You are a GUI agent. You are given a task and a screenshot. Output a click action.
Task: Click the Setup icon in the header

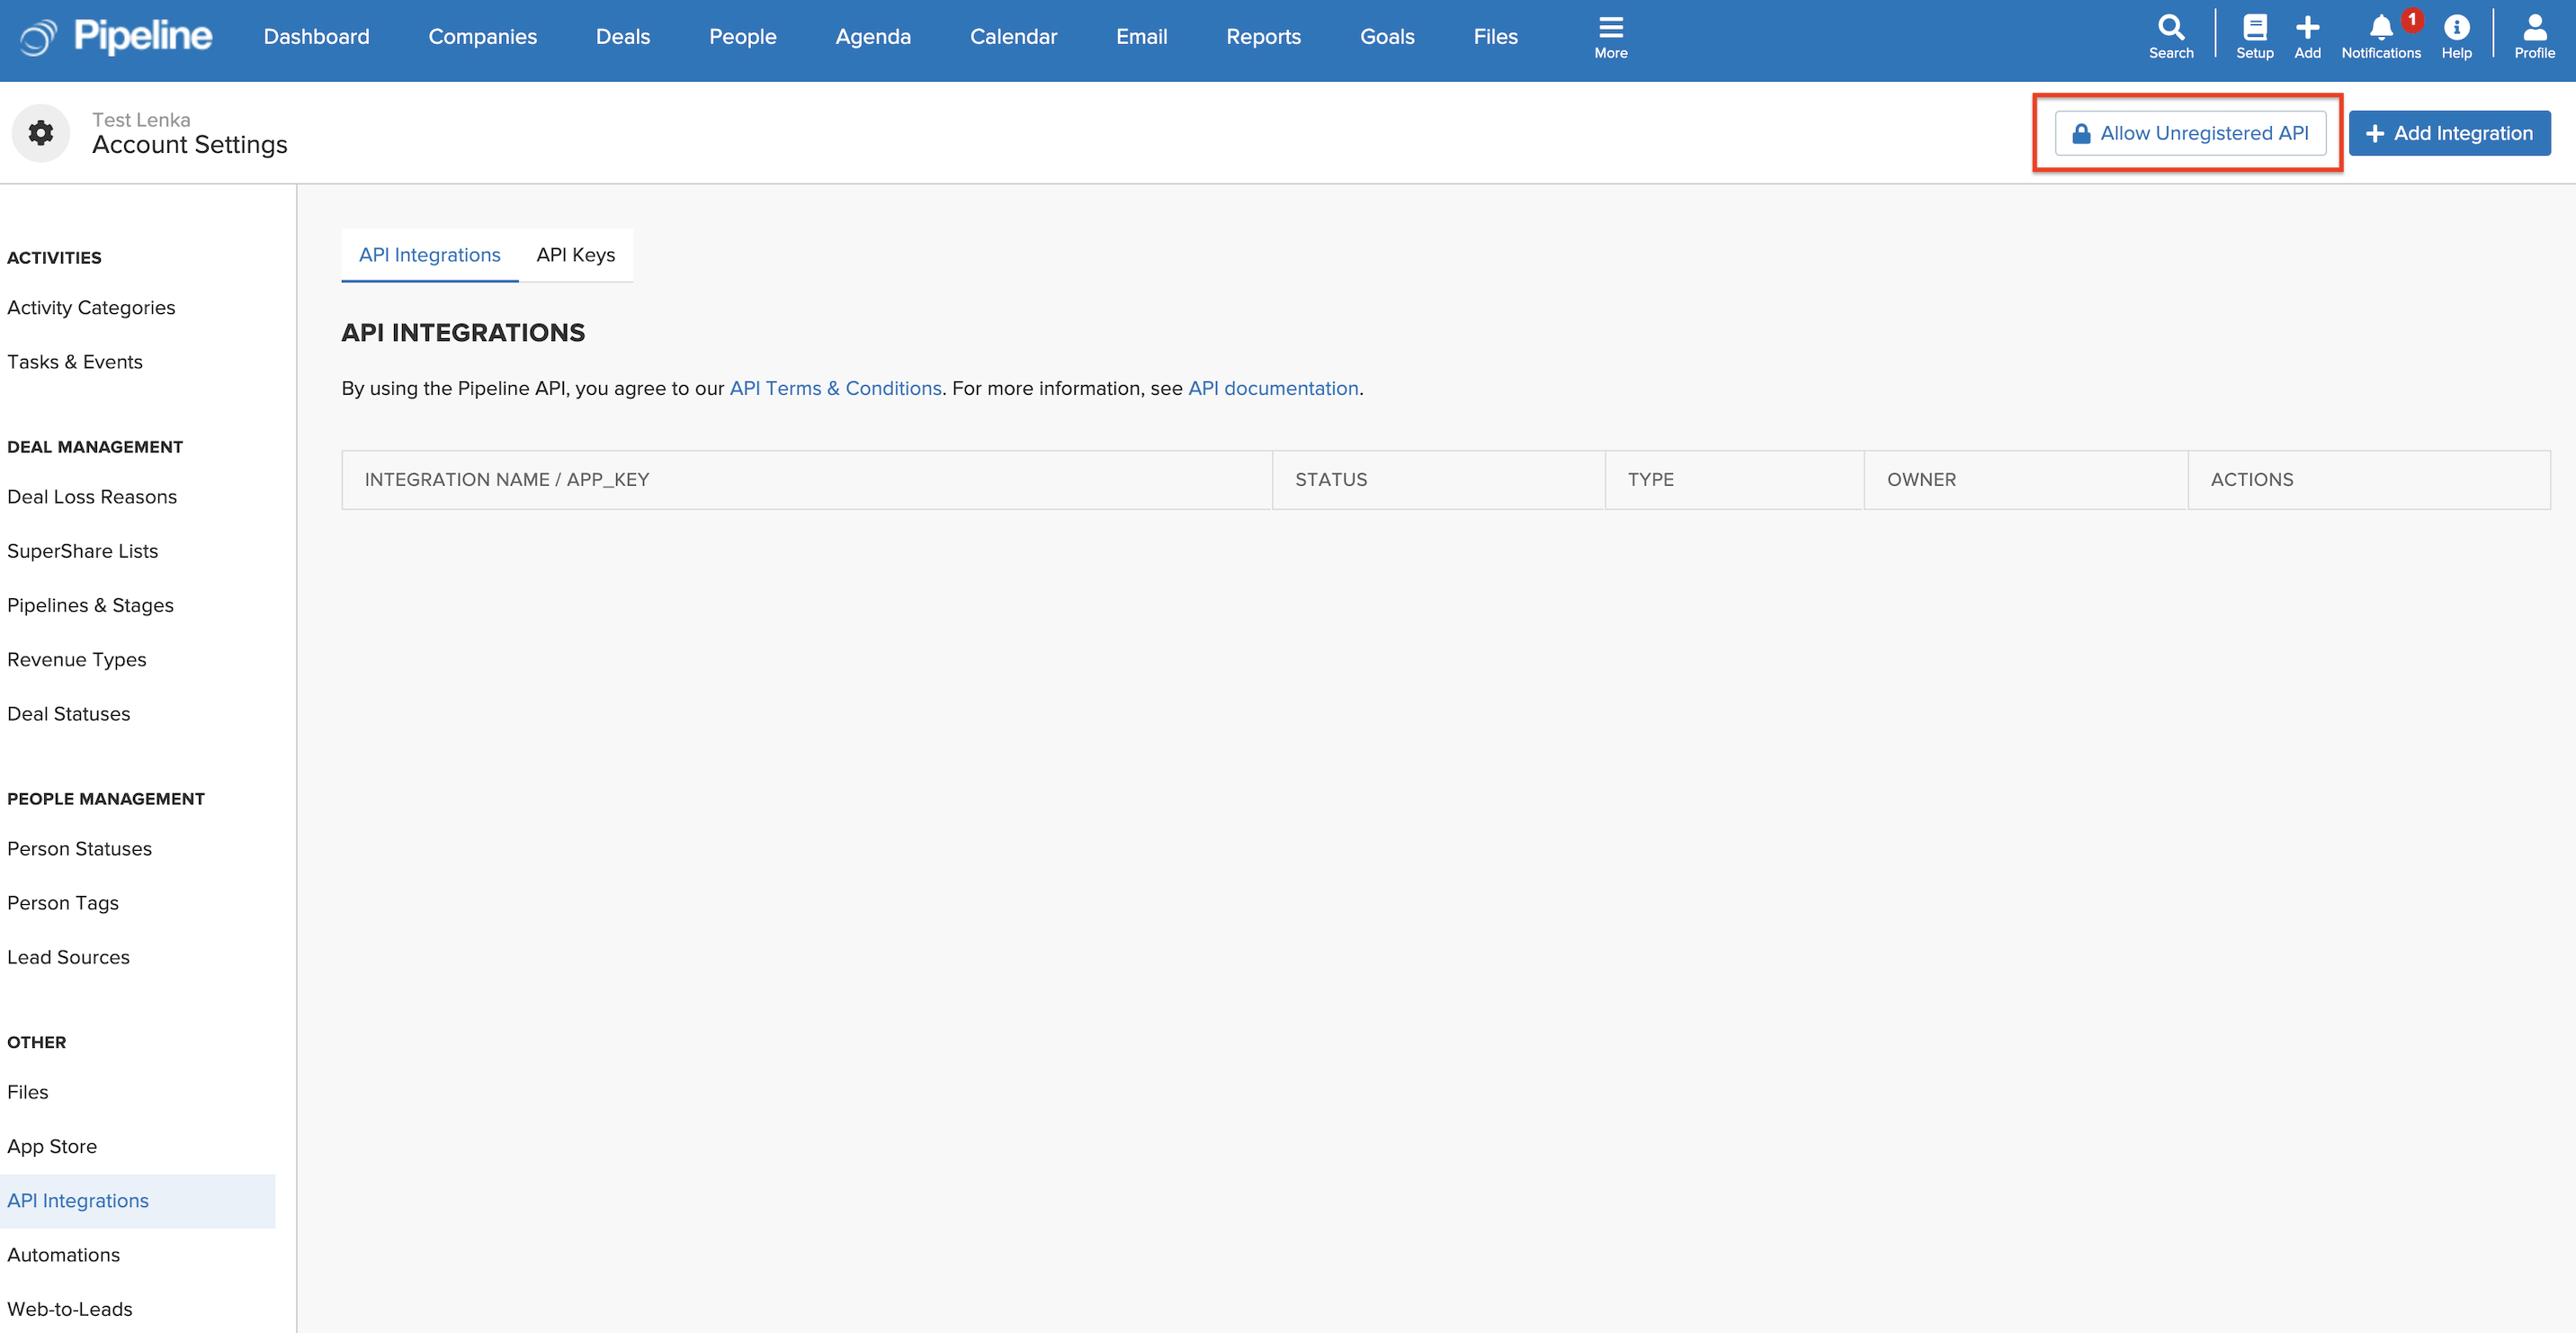click(2255, 36)
